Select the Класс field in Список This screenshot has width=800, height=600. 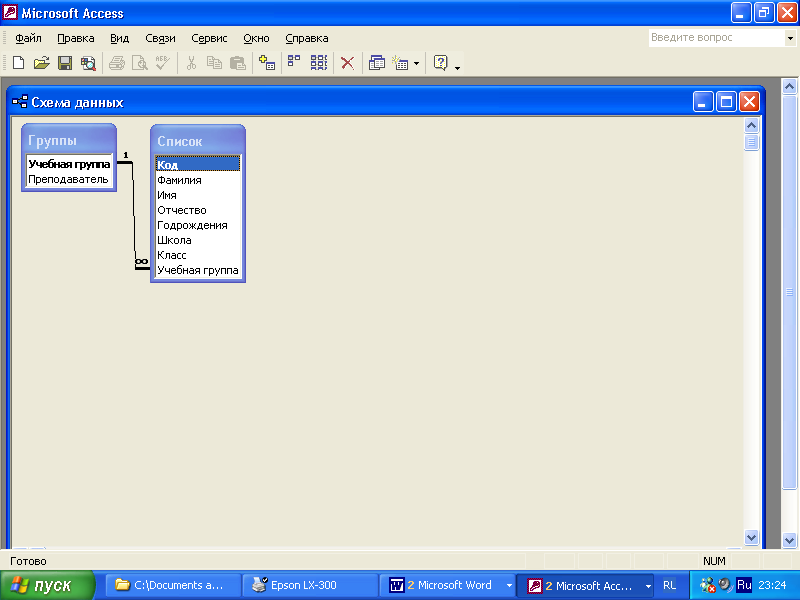coord(197,255)
